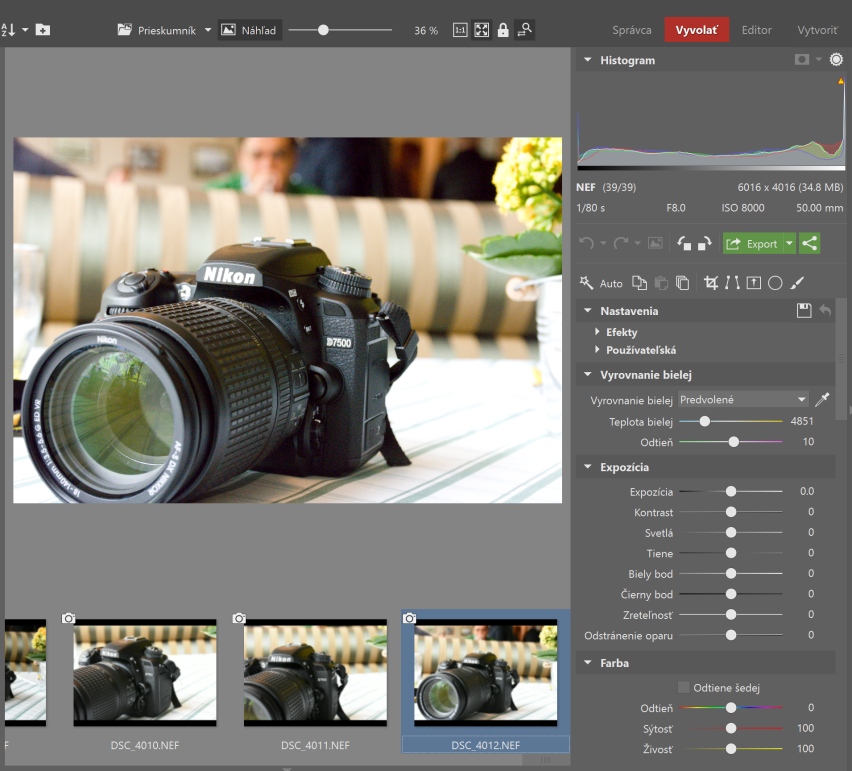Click the Share icon next to Export
The image size is (852, 771).
[x=809, y=243]
